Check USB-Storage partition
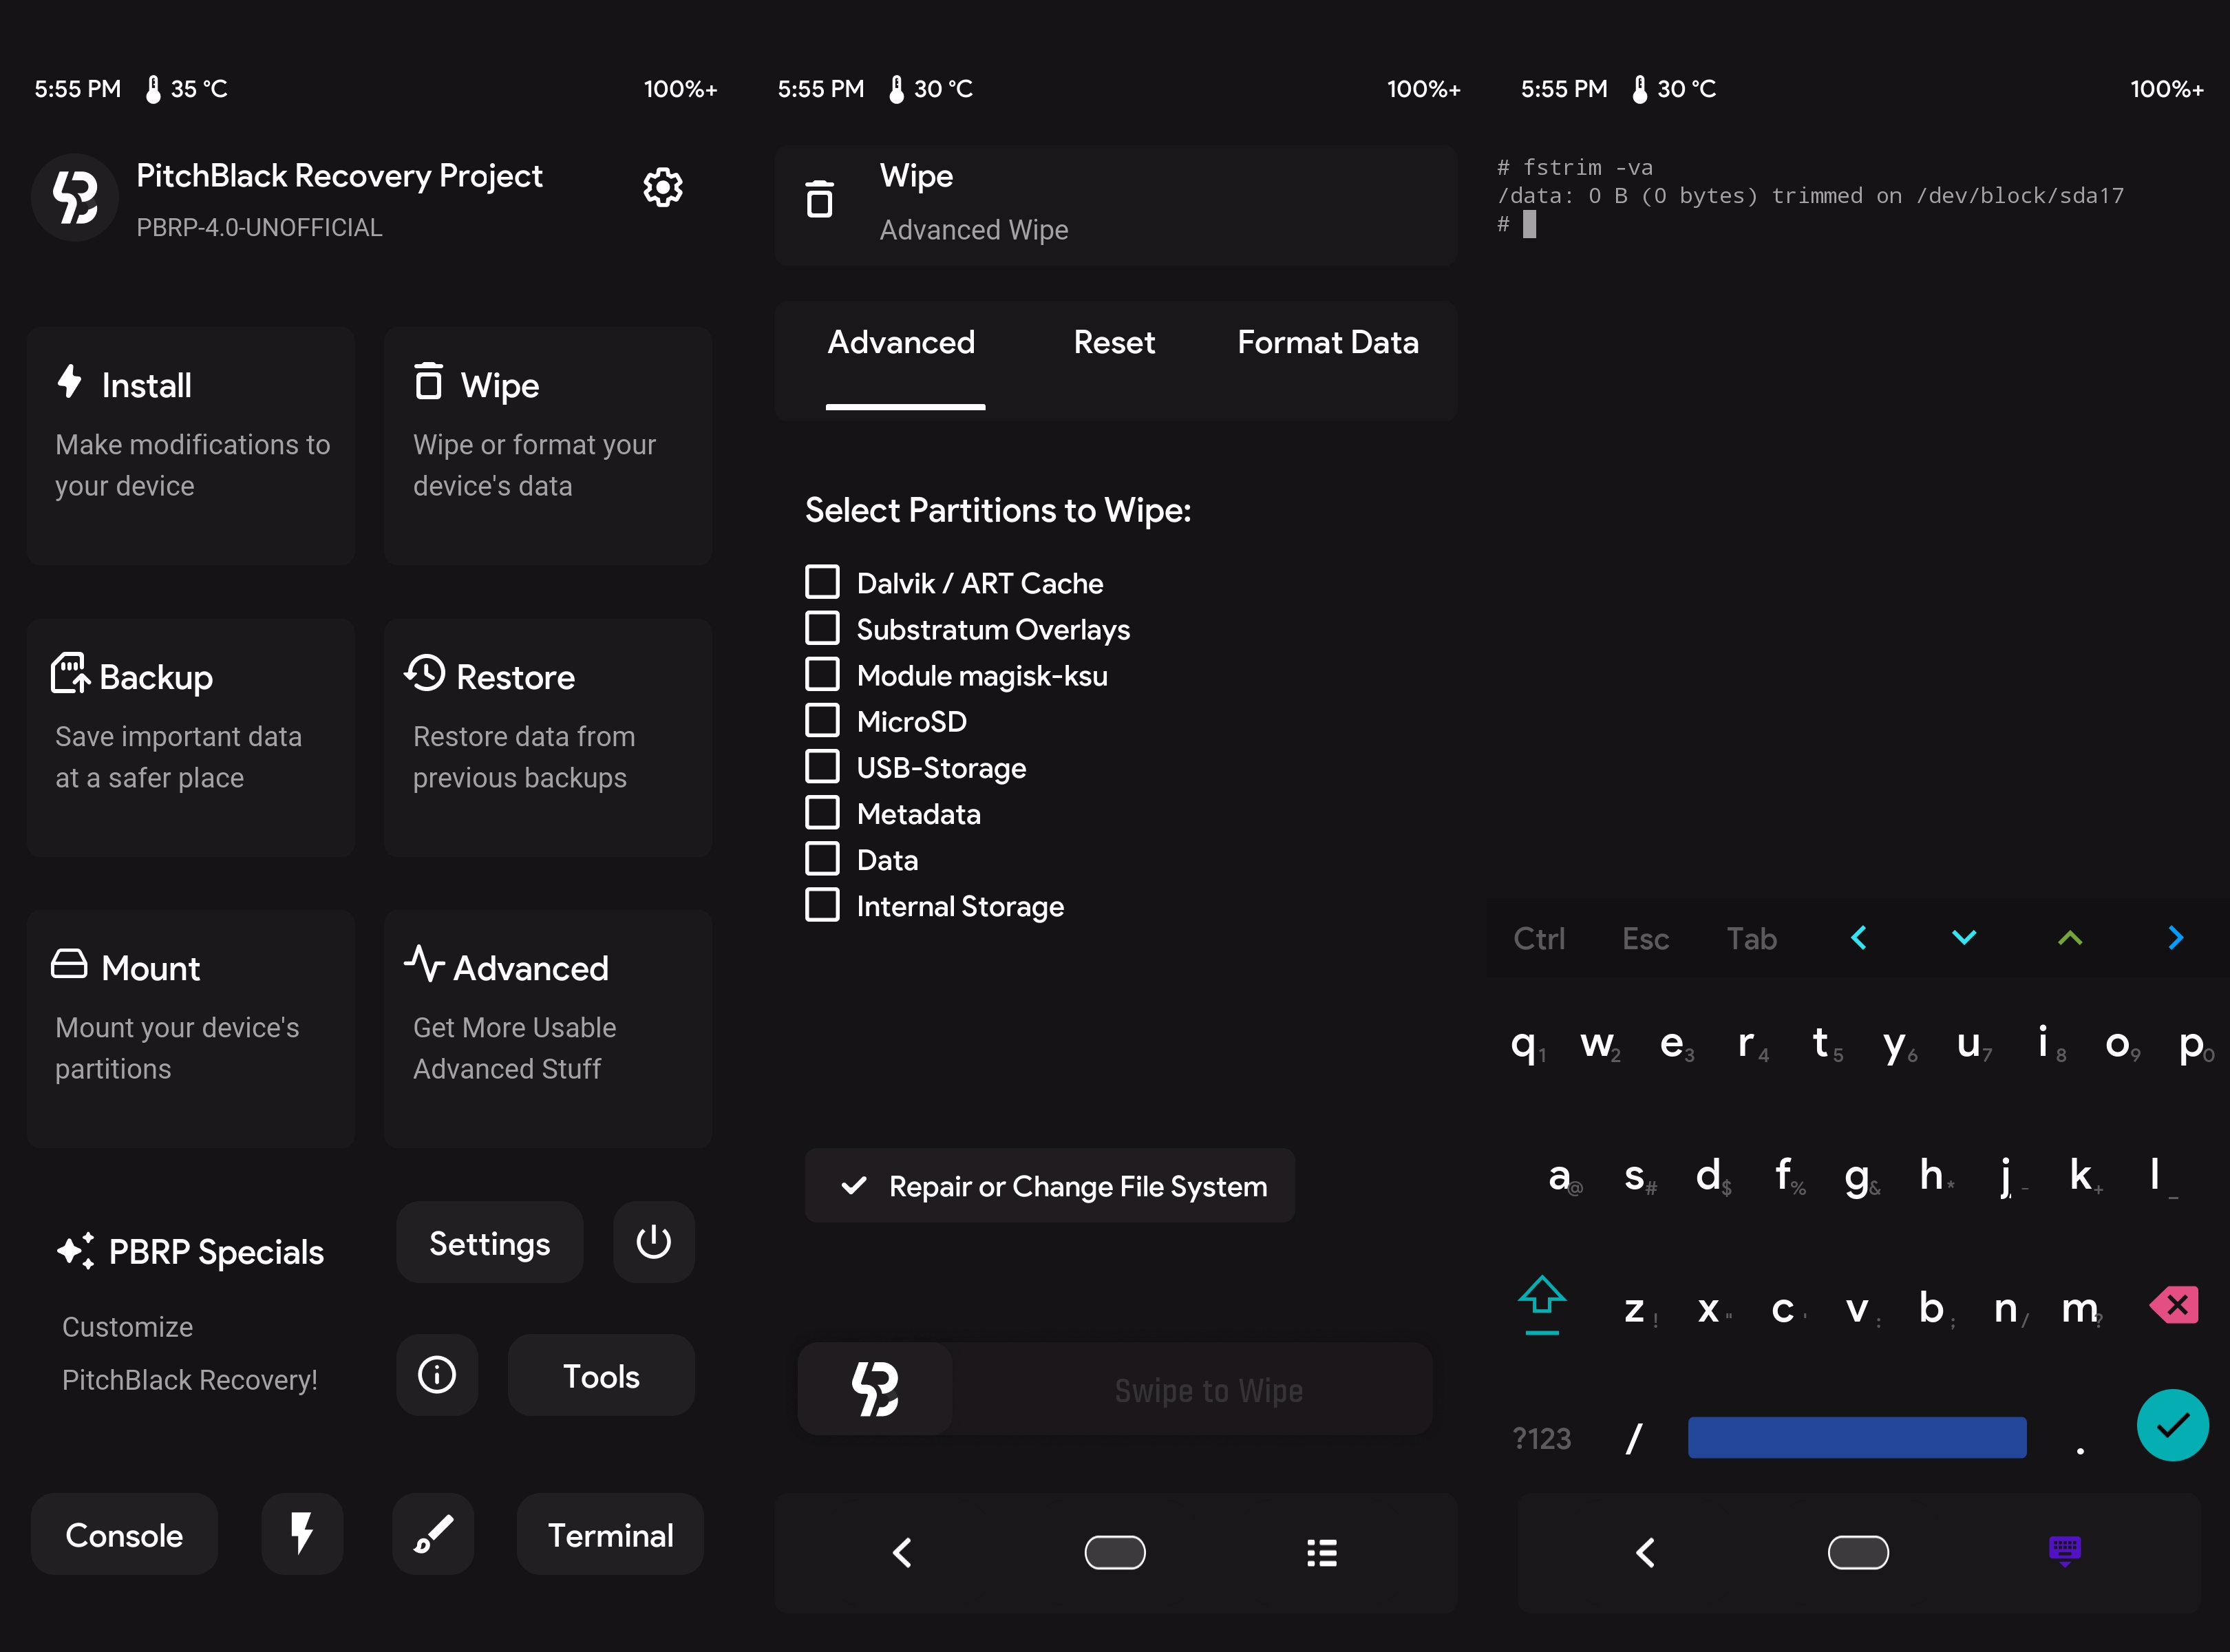2230x1652 pixels. (823, 766)
